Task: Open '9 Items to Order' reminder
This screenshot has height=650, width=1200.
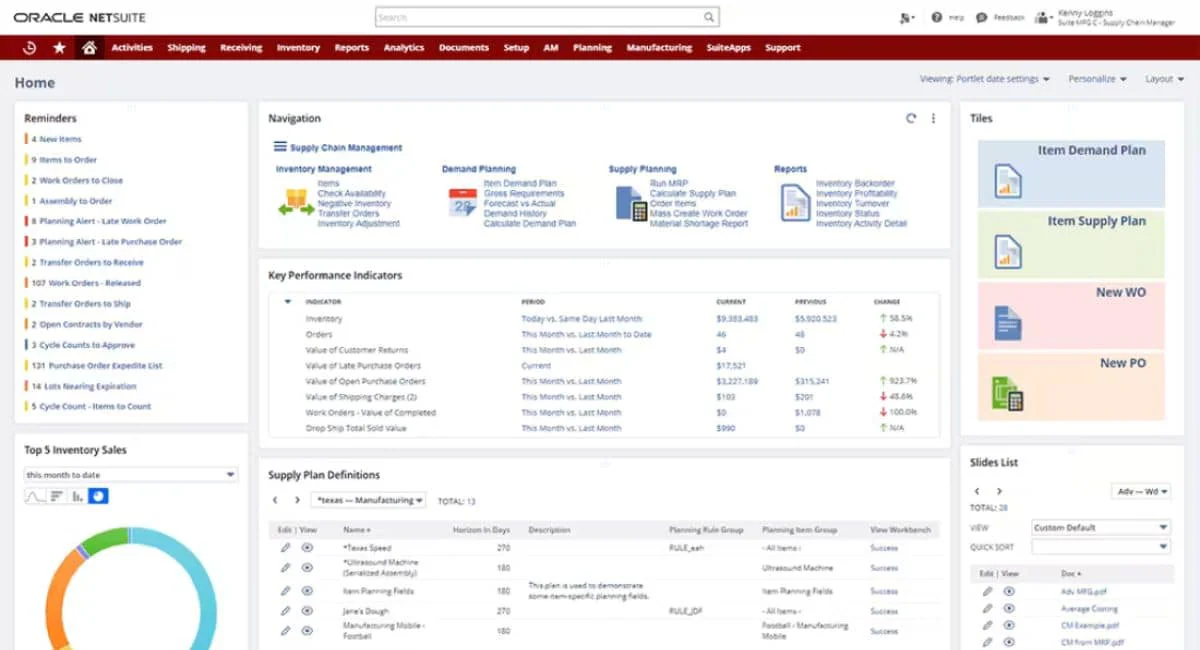Action: [x=64, y=160]
